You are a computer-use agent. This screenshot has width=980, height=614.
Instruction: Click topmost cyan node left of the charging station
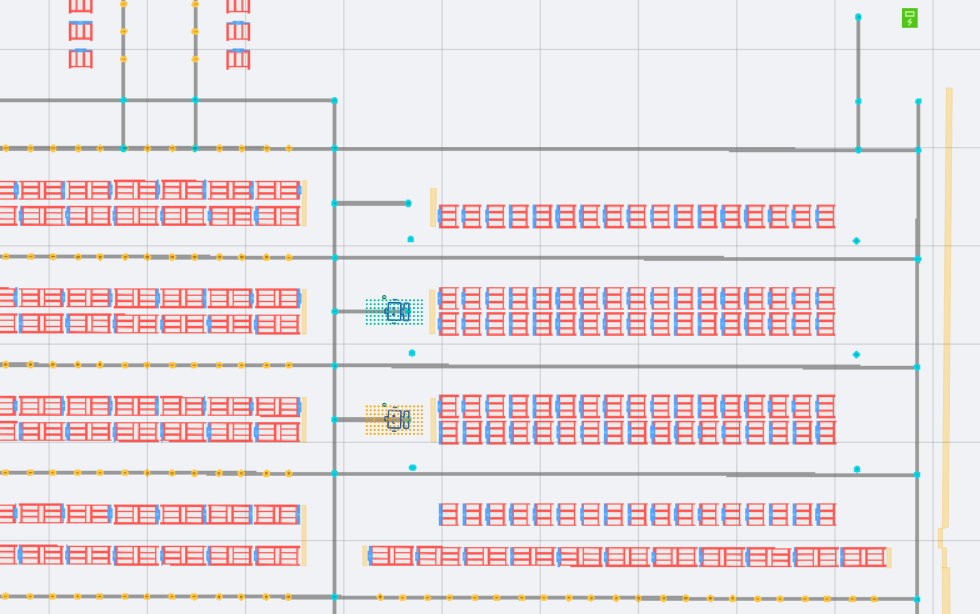coord(858,17)
